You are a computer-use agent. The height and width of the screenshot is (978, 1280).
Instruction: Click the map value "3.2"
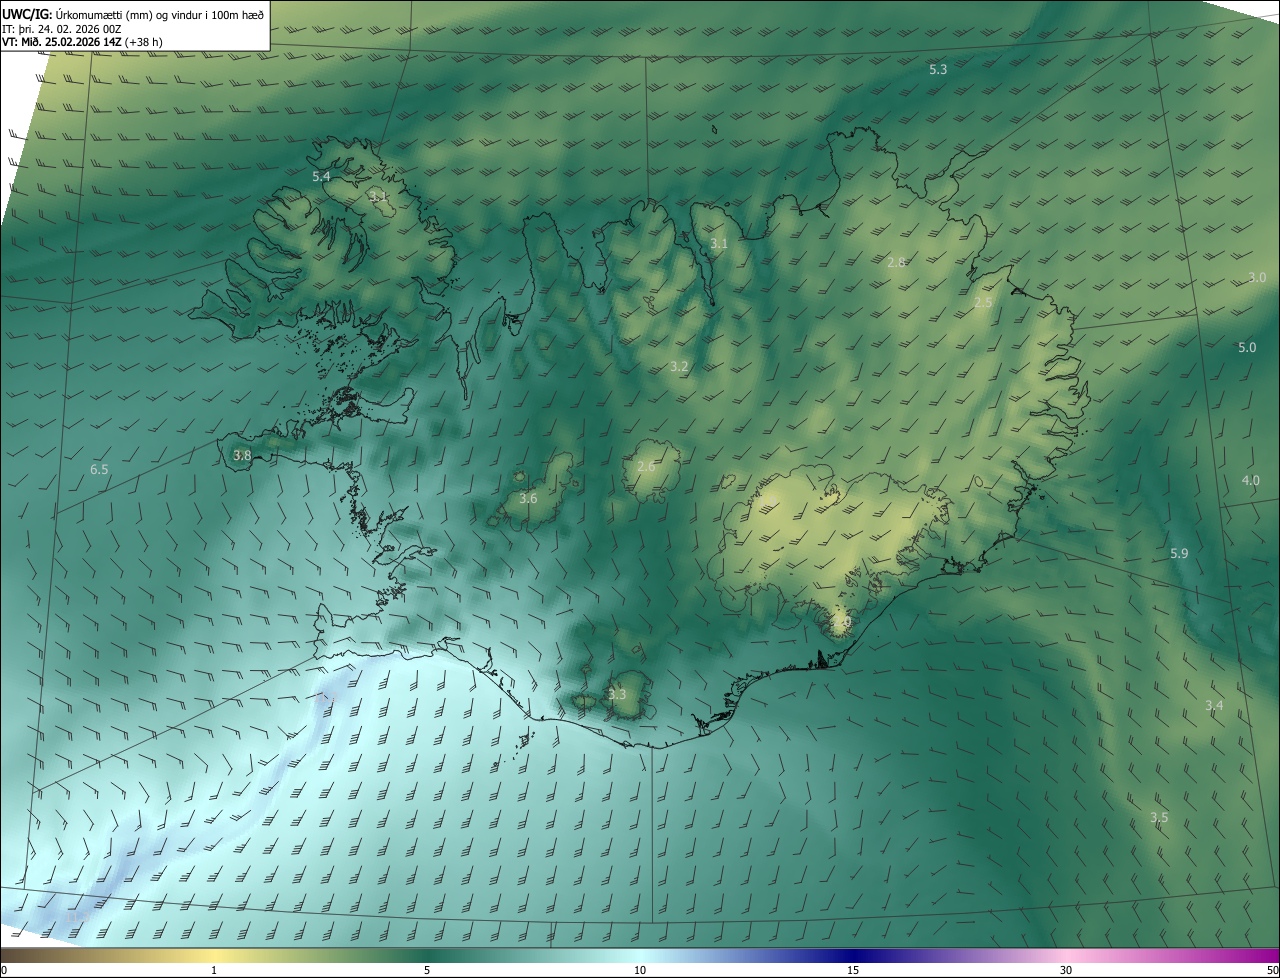[679, 366]
